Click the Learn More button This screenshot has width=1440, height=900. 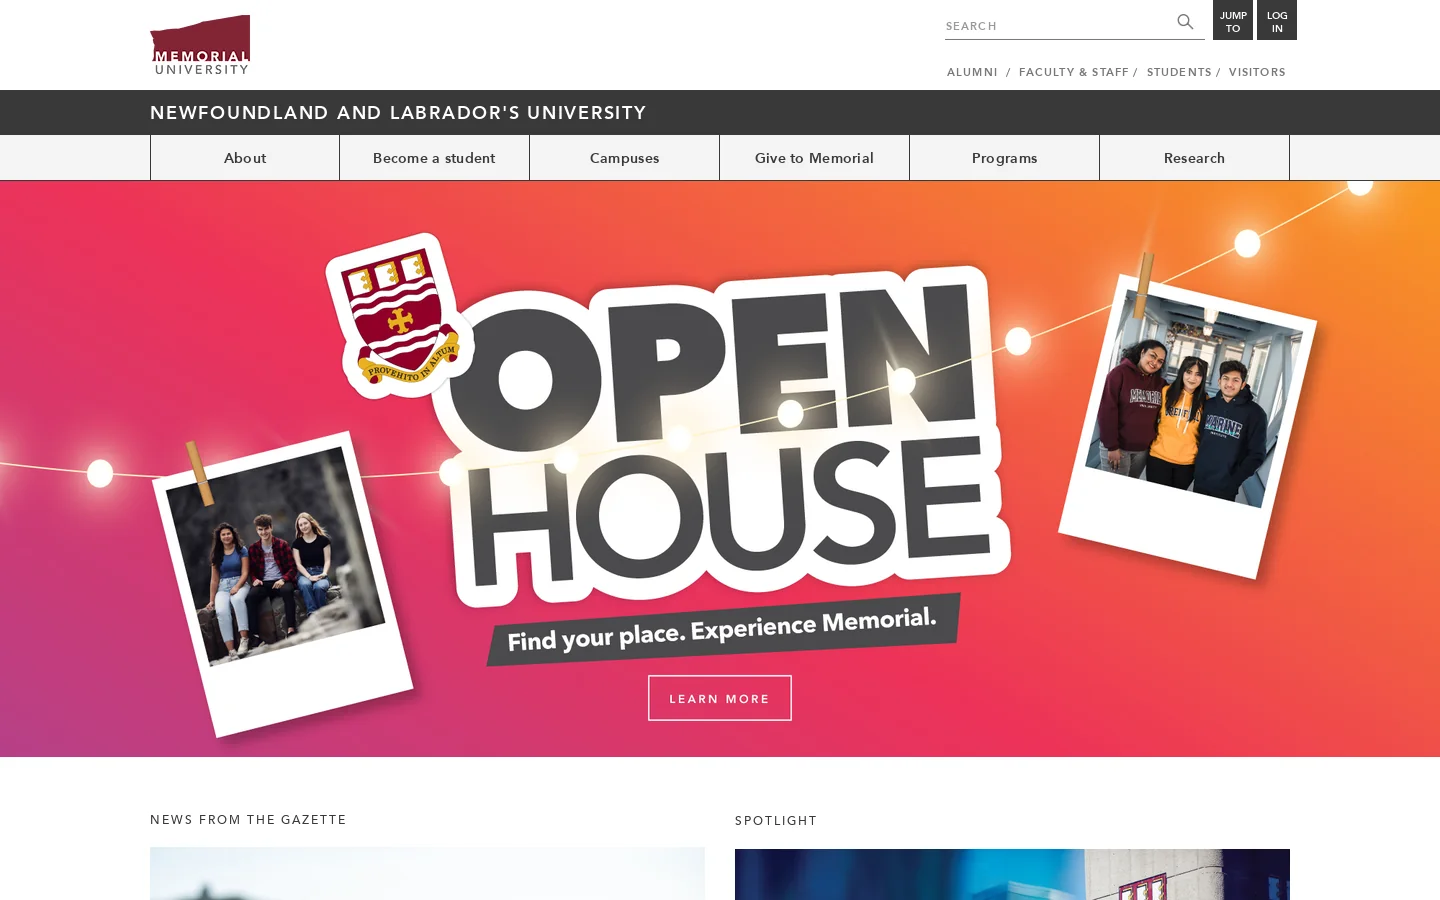point(720,698)
